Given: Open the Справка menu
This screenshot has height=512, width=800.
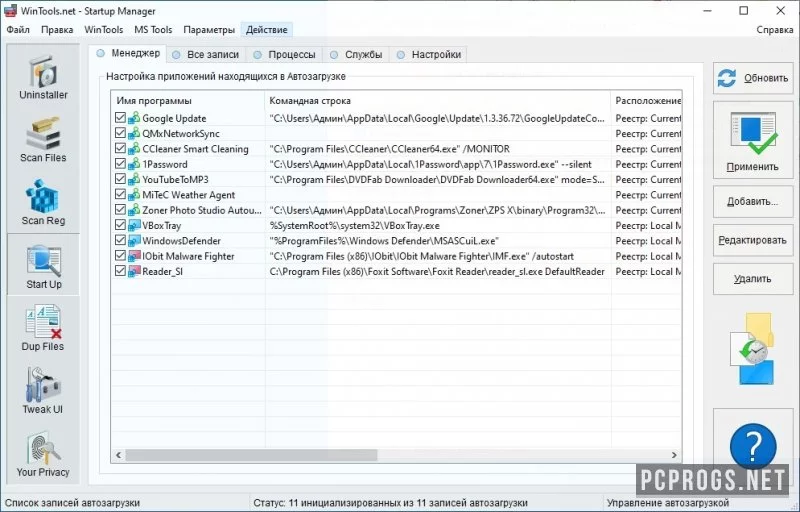Looking at the screenshot, I should (x=774, y=30).
